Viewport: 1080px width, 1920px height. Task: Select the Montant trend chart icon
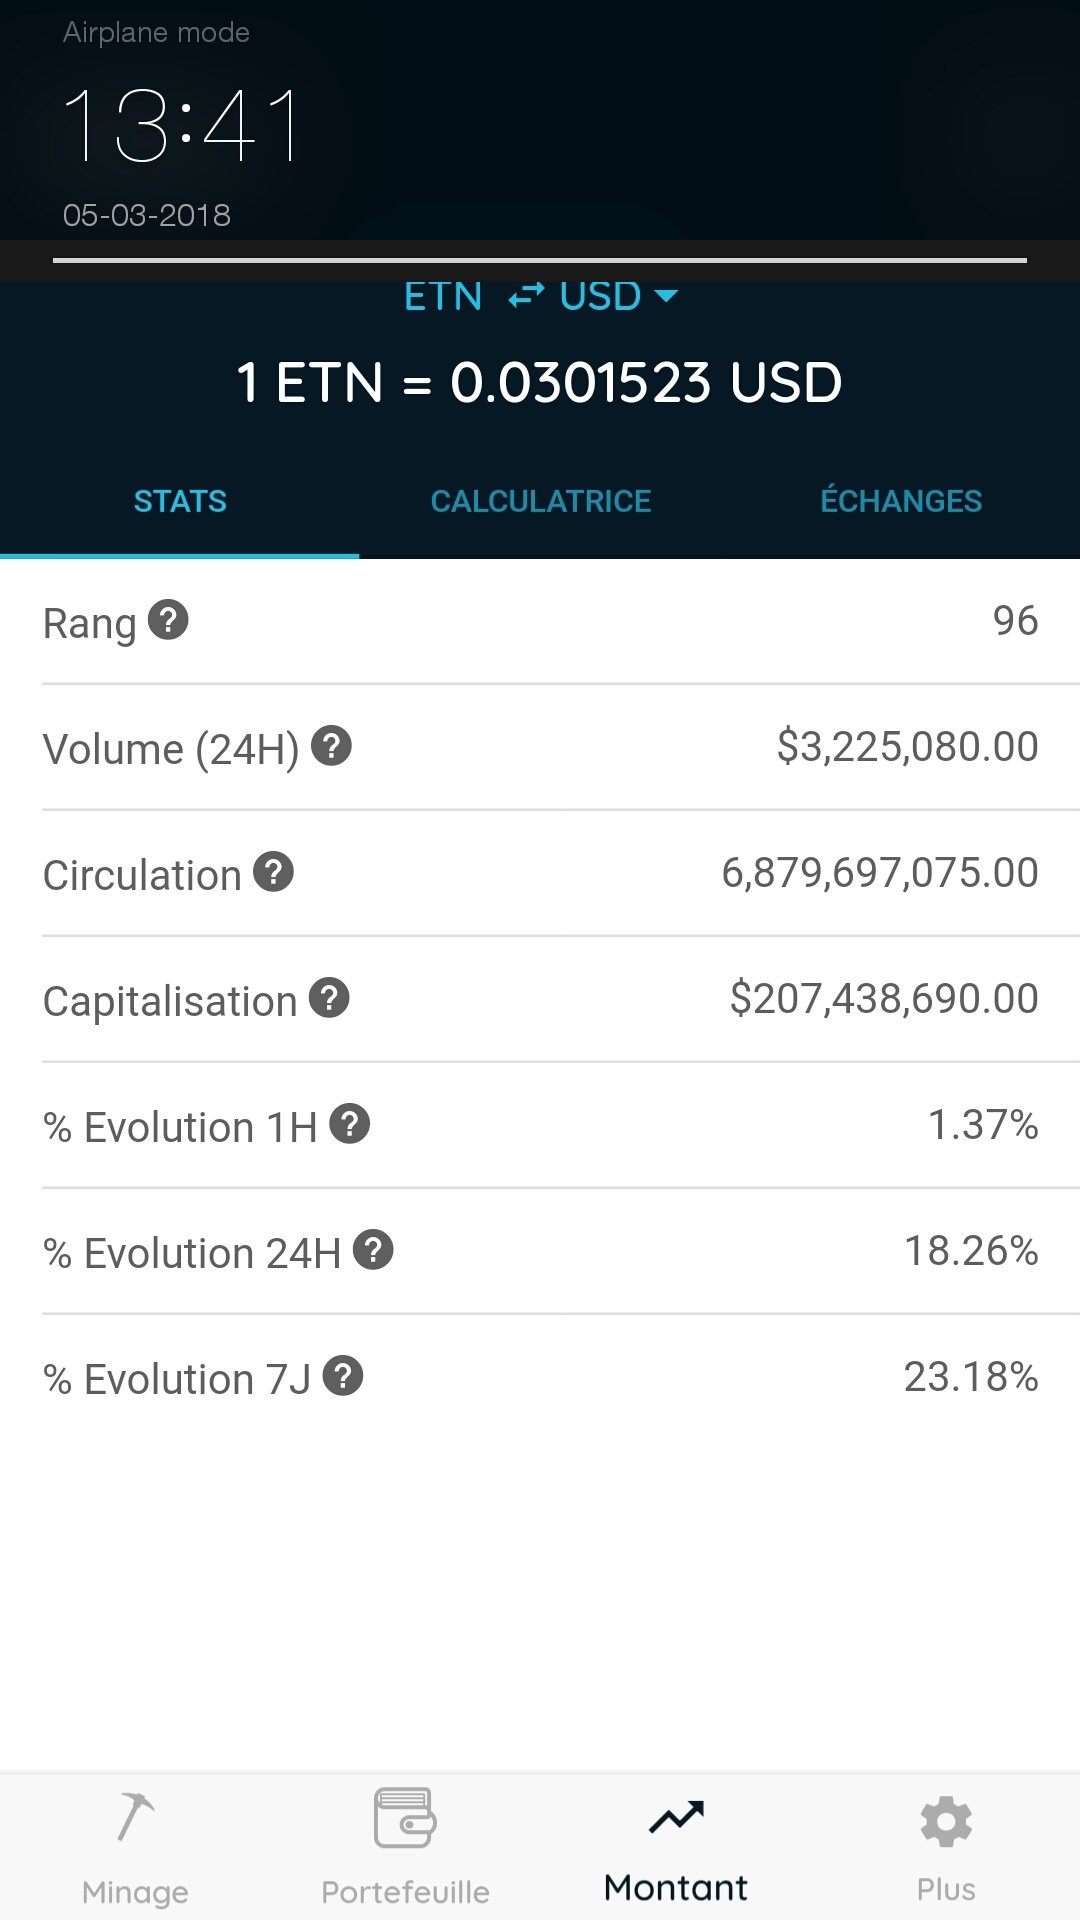point(676,1817)
